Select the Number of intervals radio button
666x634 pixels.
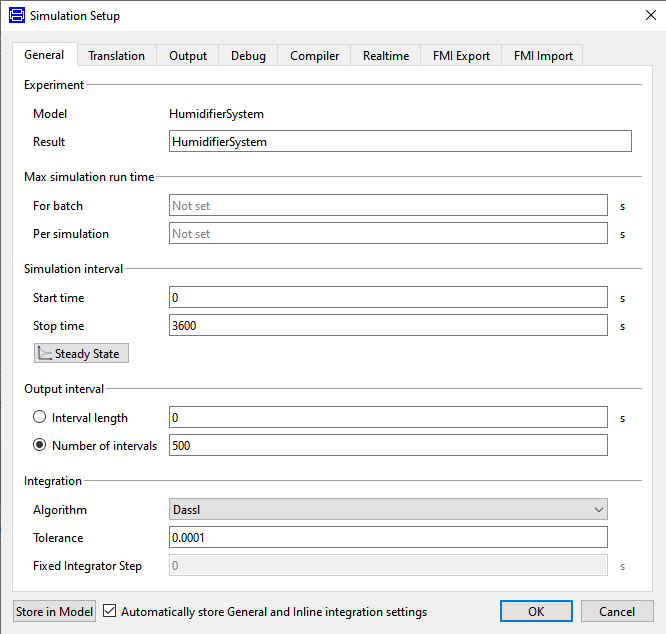[x=40, y=446]
